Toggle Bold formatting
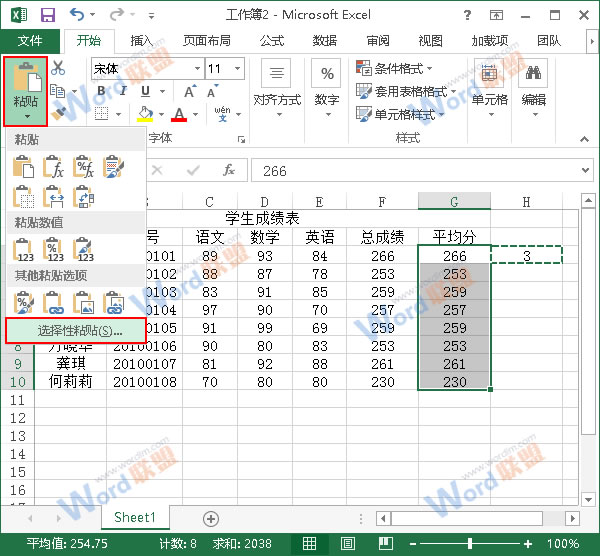This screenshot has width=600, height=556. pos(101,91)
